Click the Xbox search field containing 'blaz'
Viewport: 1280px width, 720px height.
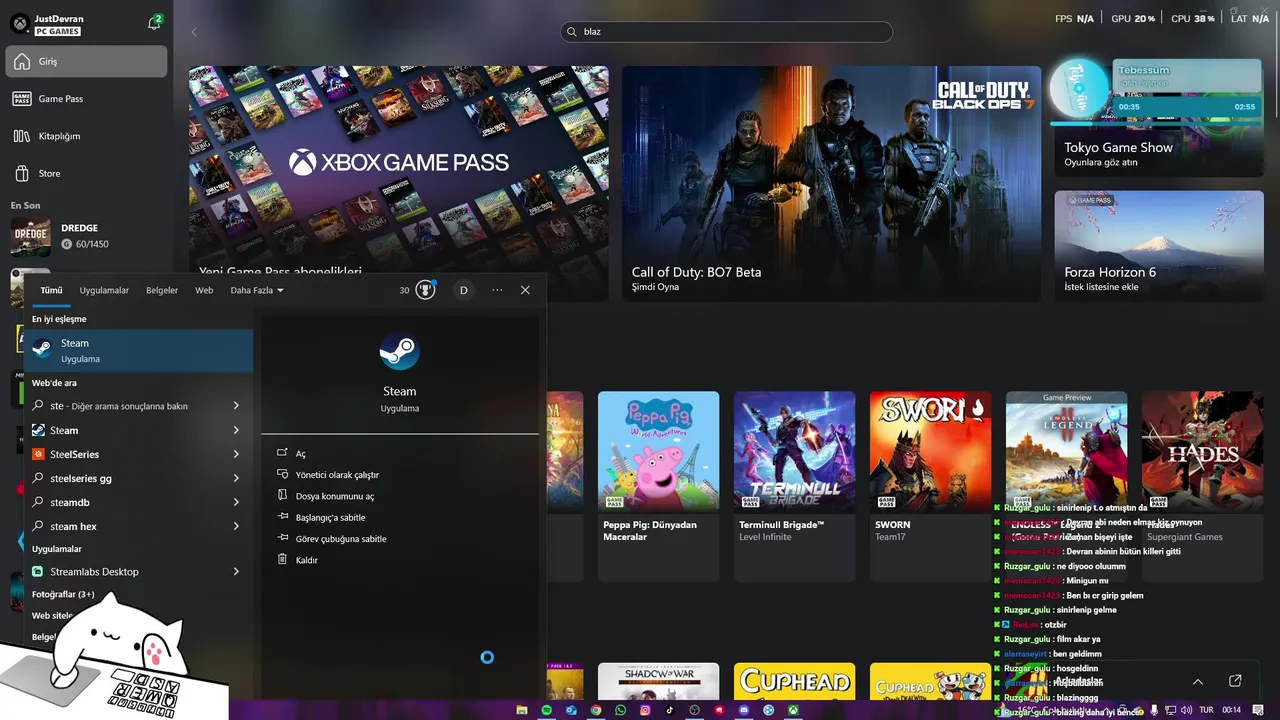click(726, 32)
